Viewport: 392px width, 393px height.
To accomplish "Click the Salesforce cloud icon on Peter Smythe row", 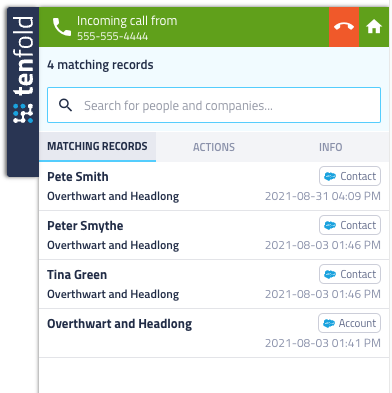I will [x=330, y=225].
